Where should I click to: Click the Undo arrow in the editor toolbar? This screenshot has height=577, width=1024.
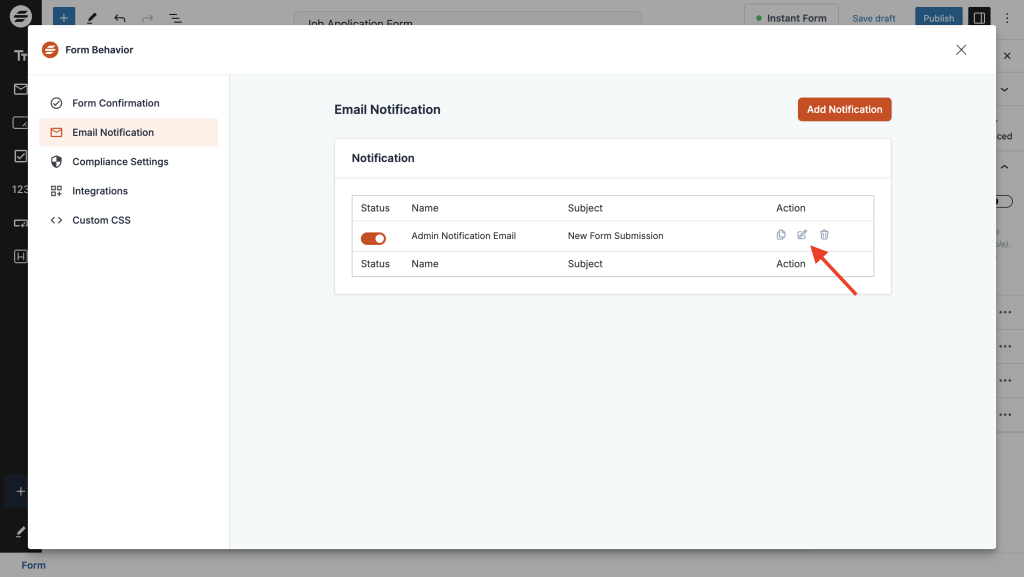pyautogui.click(x=119, y=17)
